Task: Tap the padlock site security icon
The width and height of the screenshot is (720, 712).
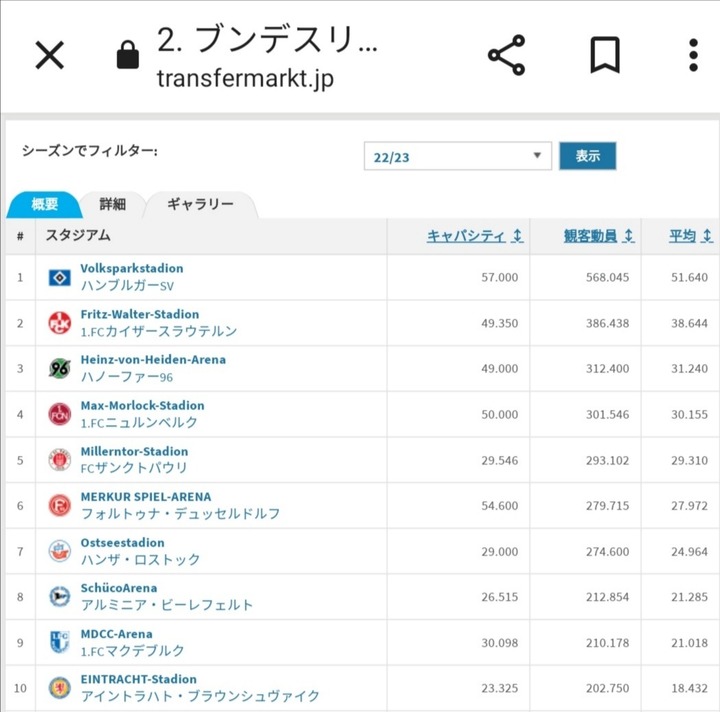Action: (x=128, y=55)
